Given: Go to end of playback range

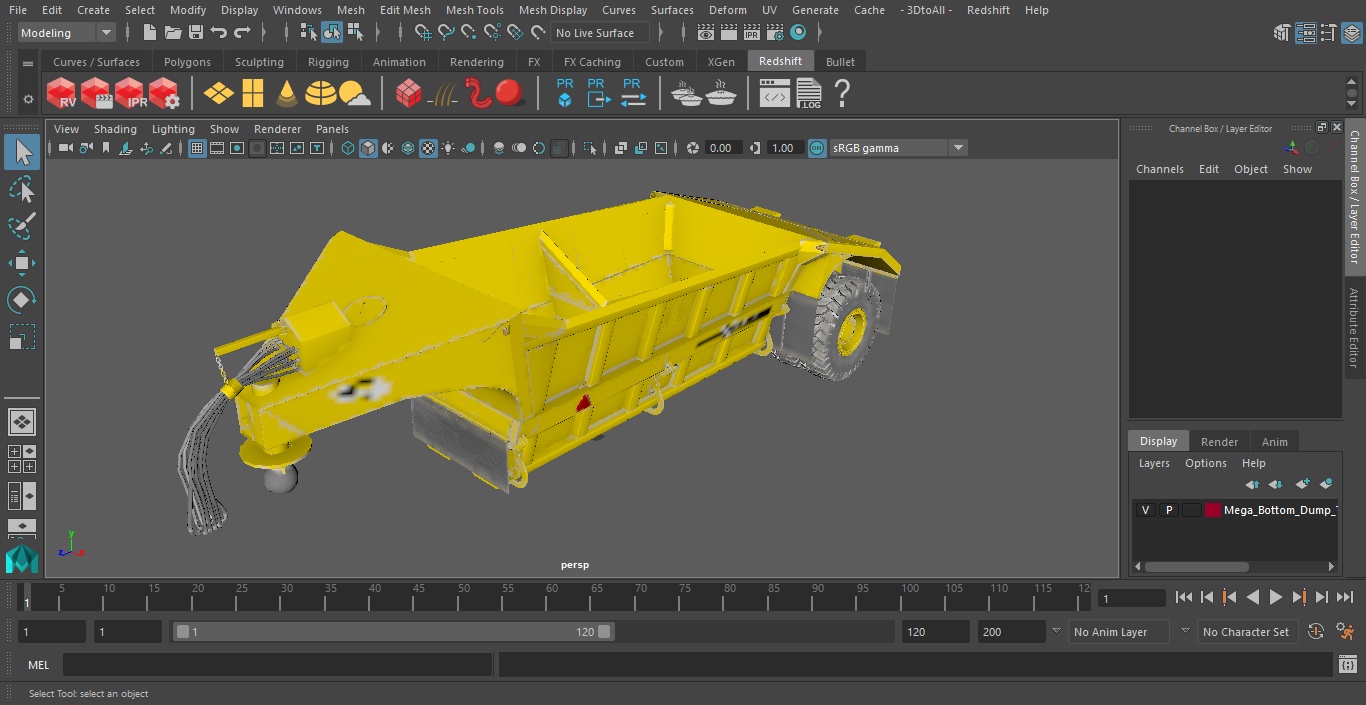Looking at the screenshot, I should [x=1345, y=597].
